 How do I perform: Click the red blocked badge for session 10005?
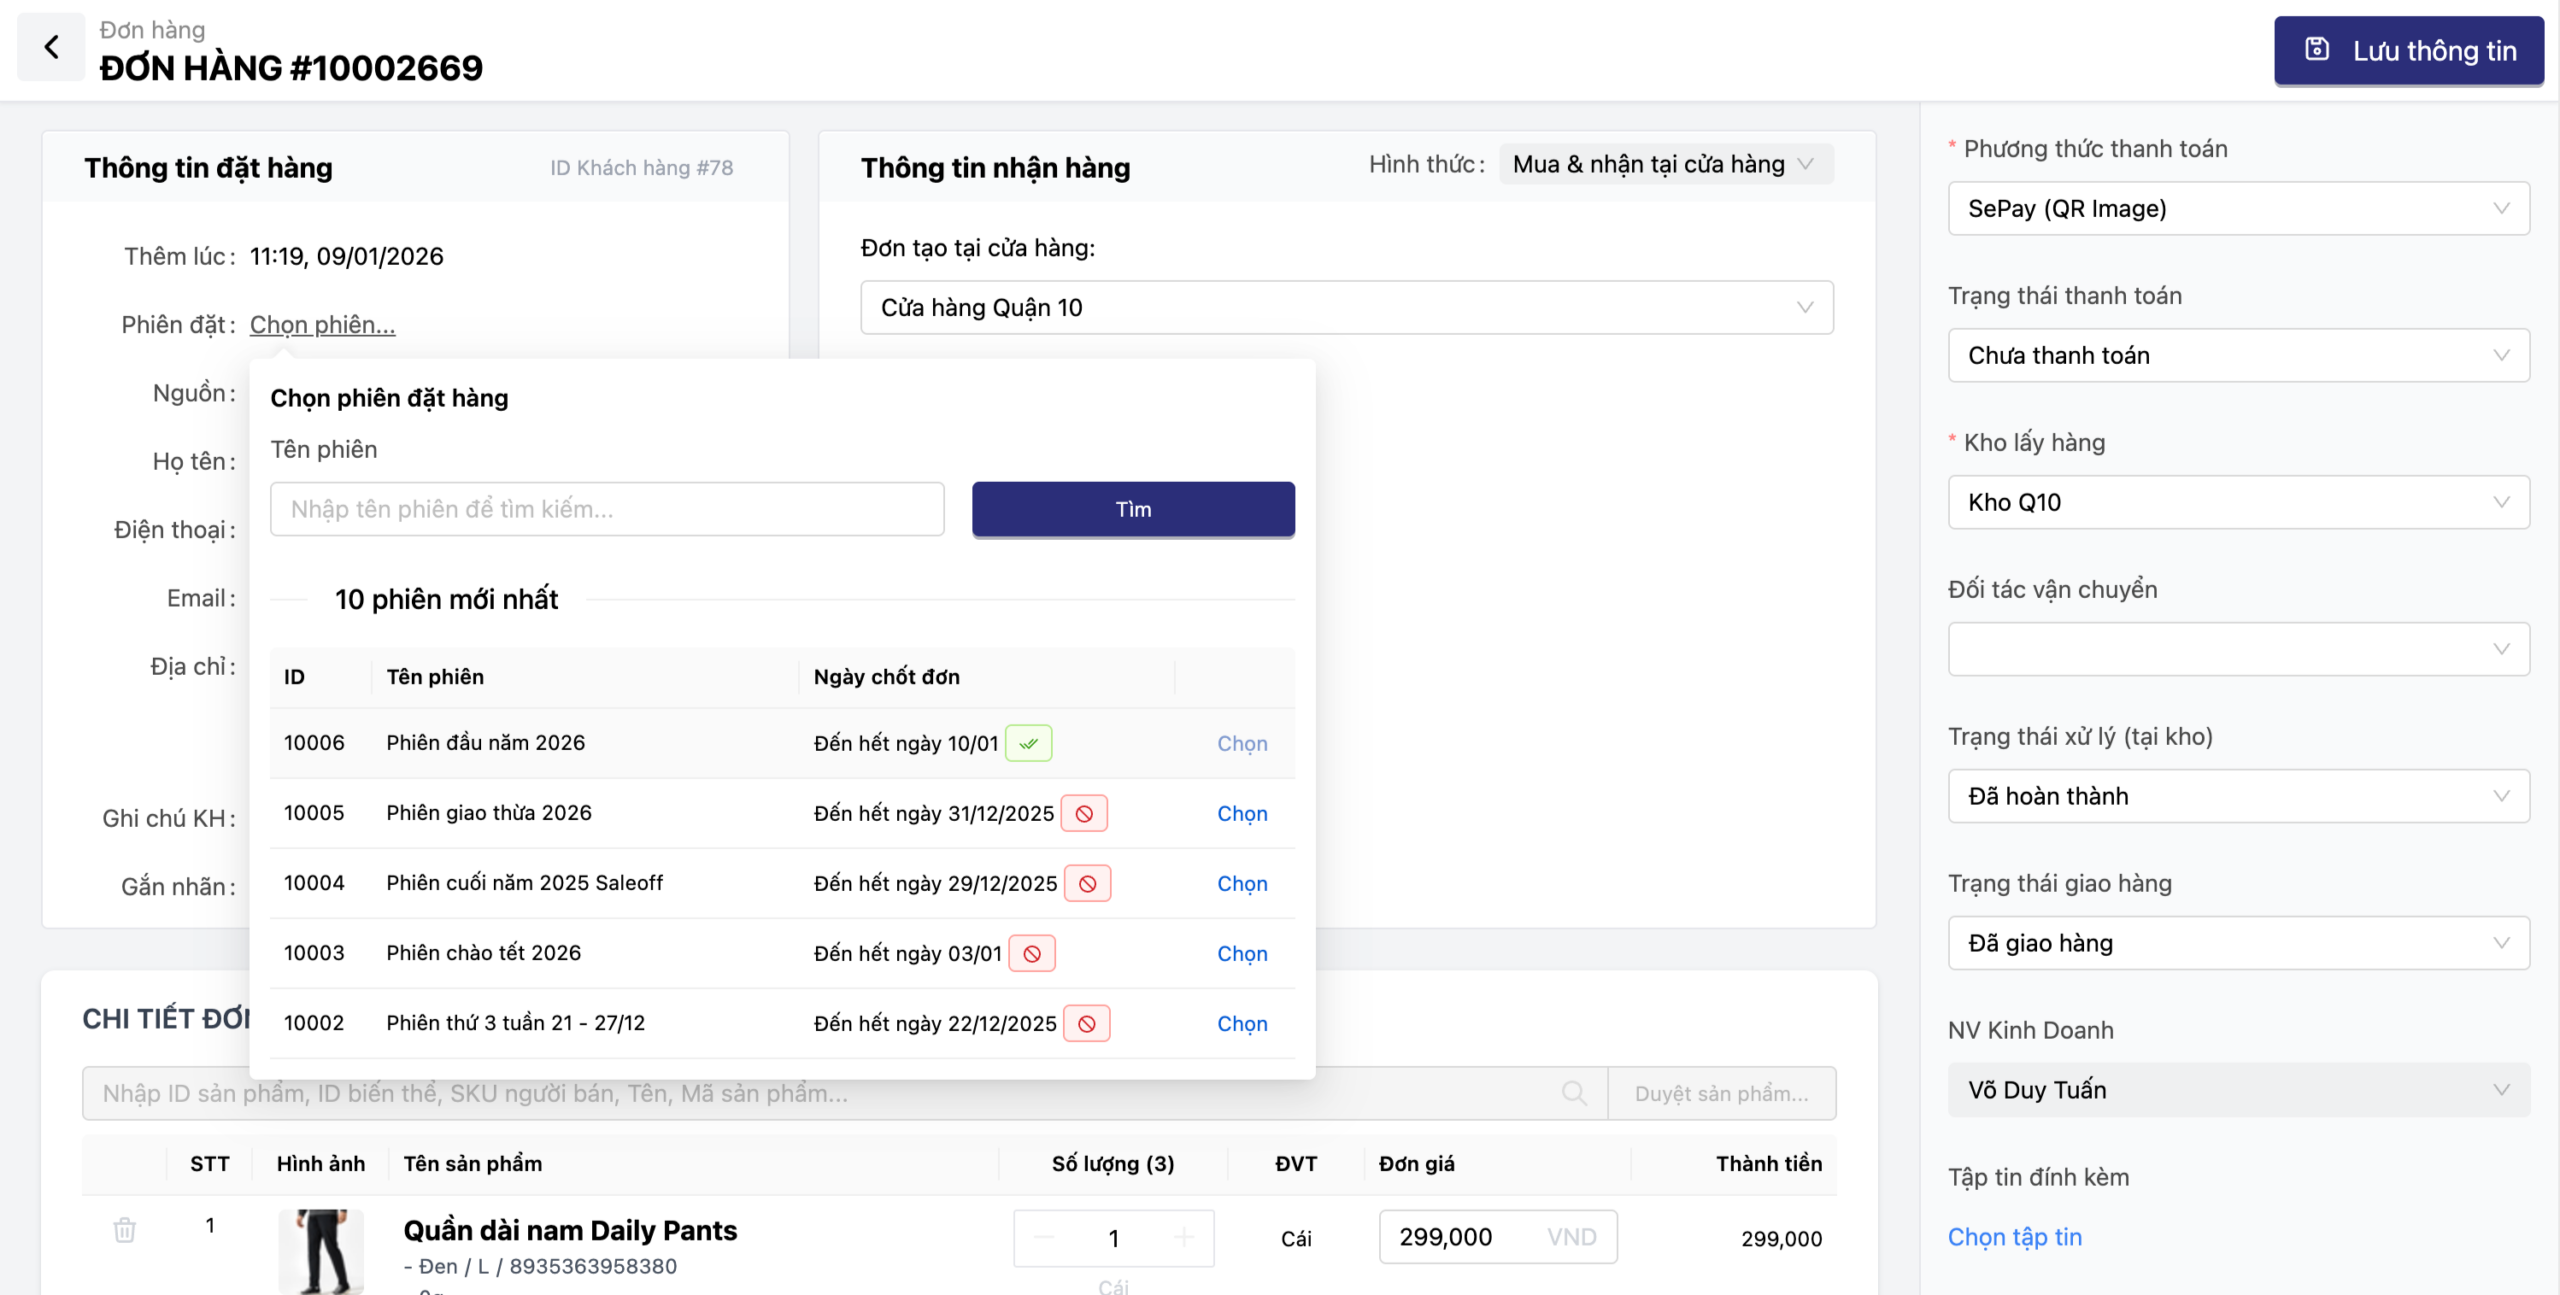click(x=1084, y=813)
